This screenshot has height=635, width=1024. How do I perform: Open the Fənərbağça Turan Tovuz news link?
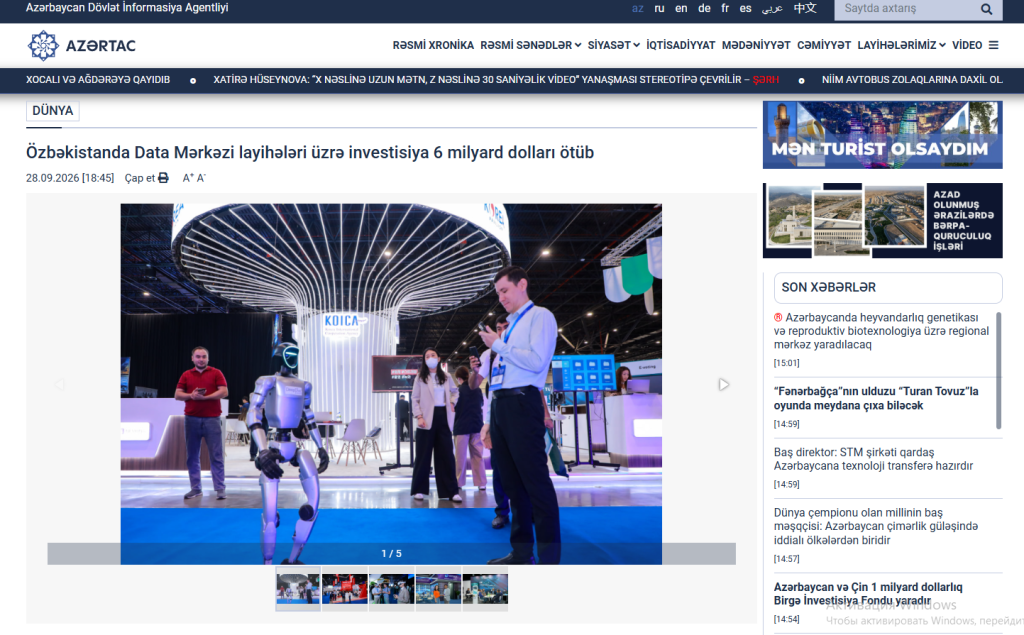876,399
